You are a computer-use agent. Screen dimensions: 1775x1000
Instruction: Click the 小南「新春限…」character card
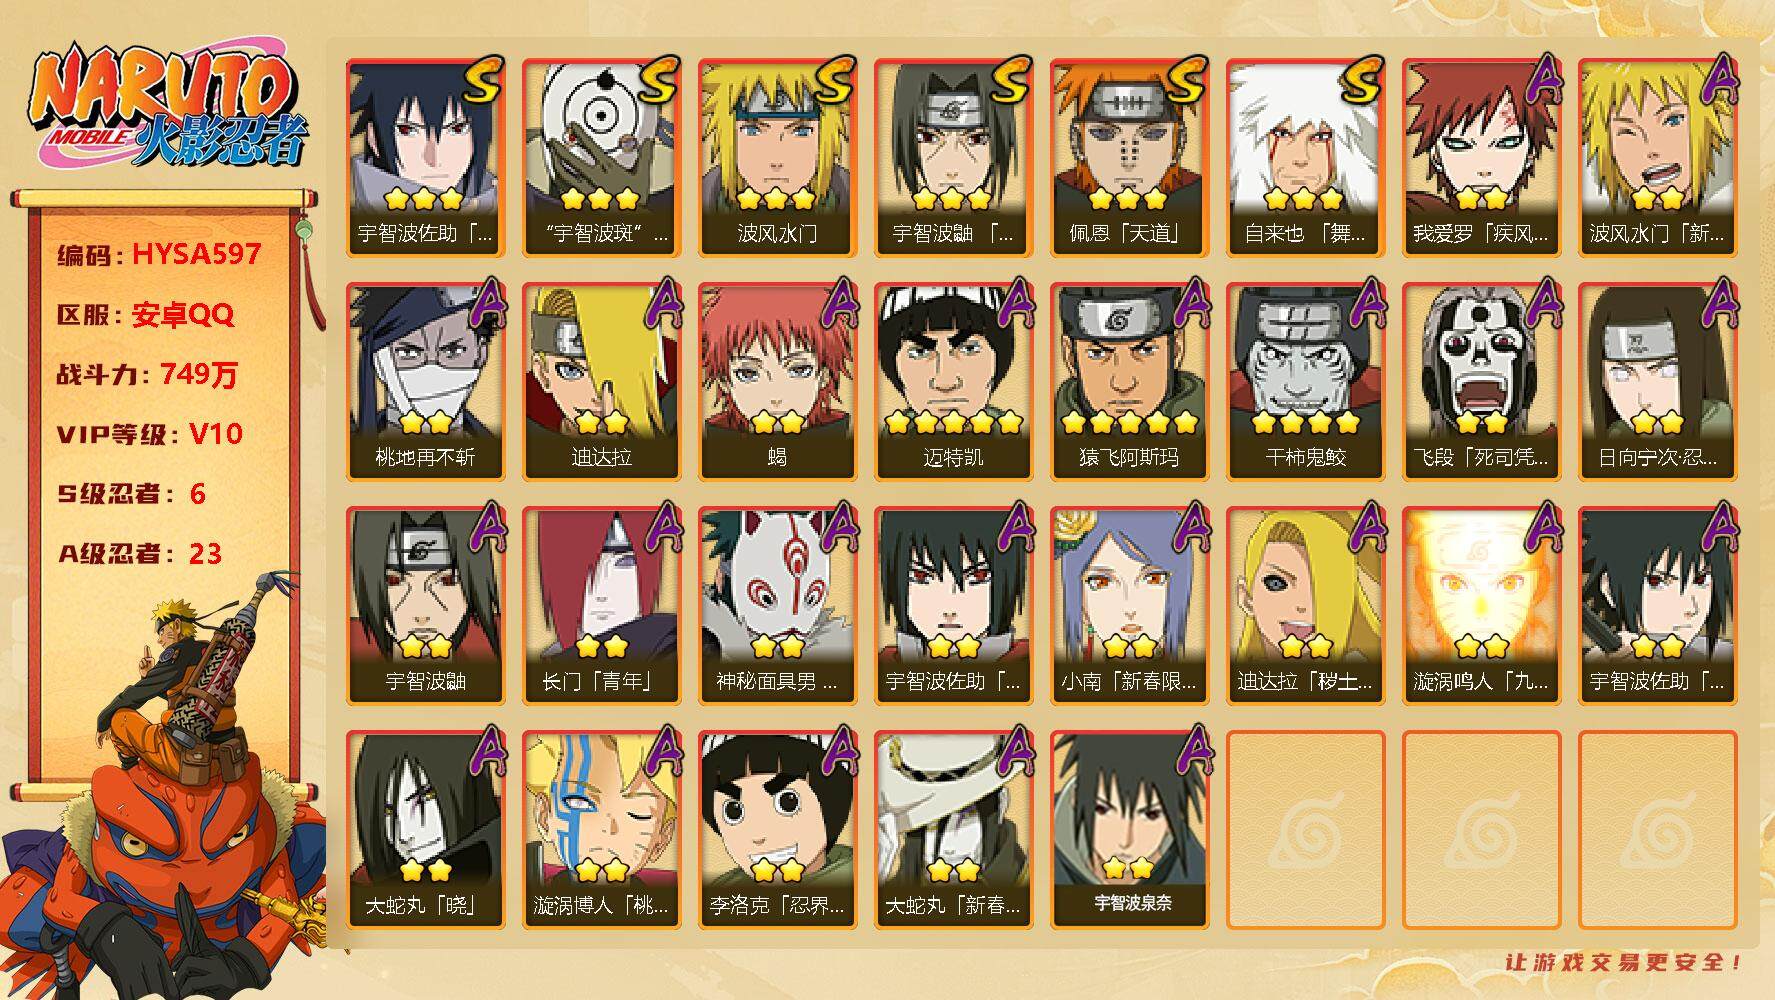pos(1129,606)
